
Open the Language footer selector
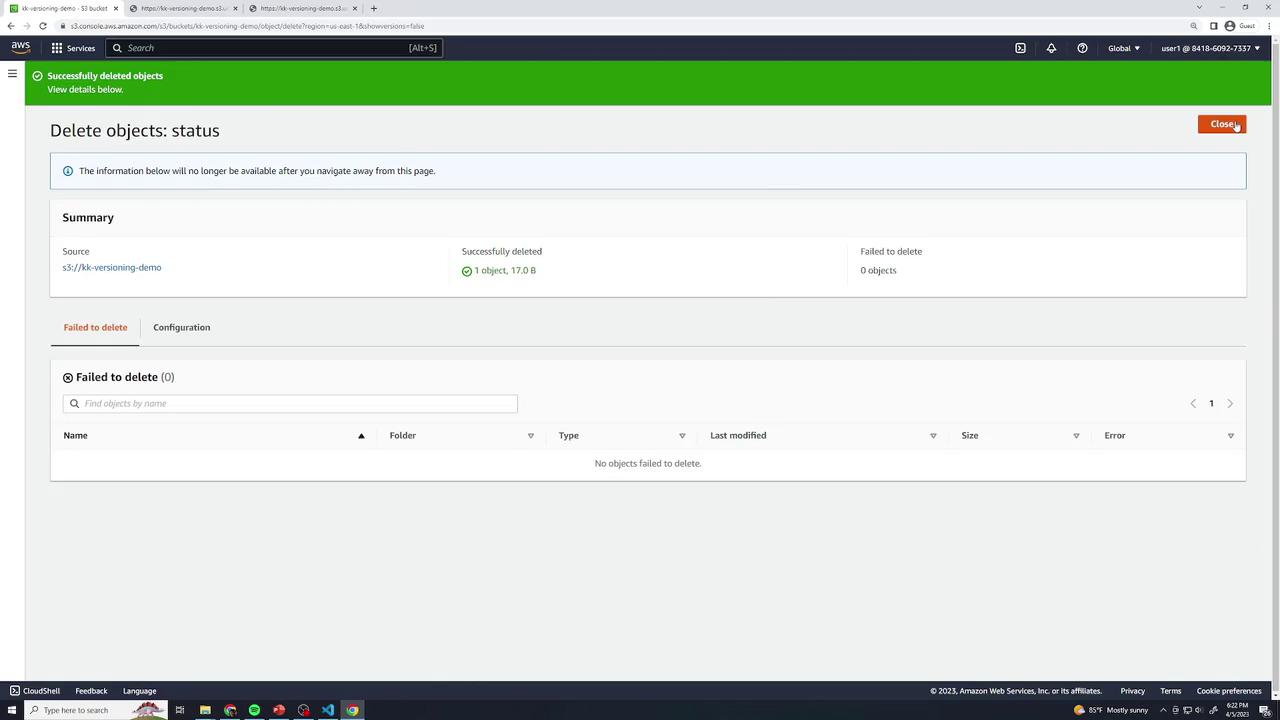point(139,691)
